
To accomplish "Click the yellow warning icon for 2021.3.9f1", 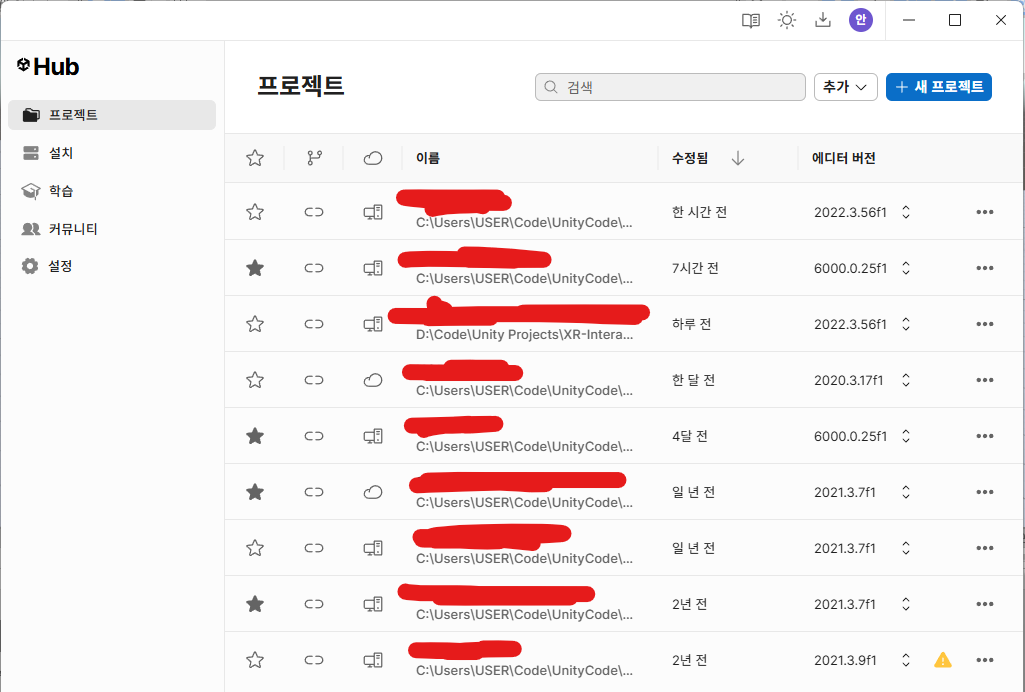I will point(943,660).
